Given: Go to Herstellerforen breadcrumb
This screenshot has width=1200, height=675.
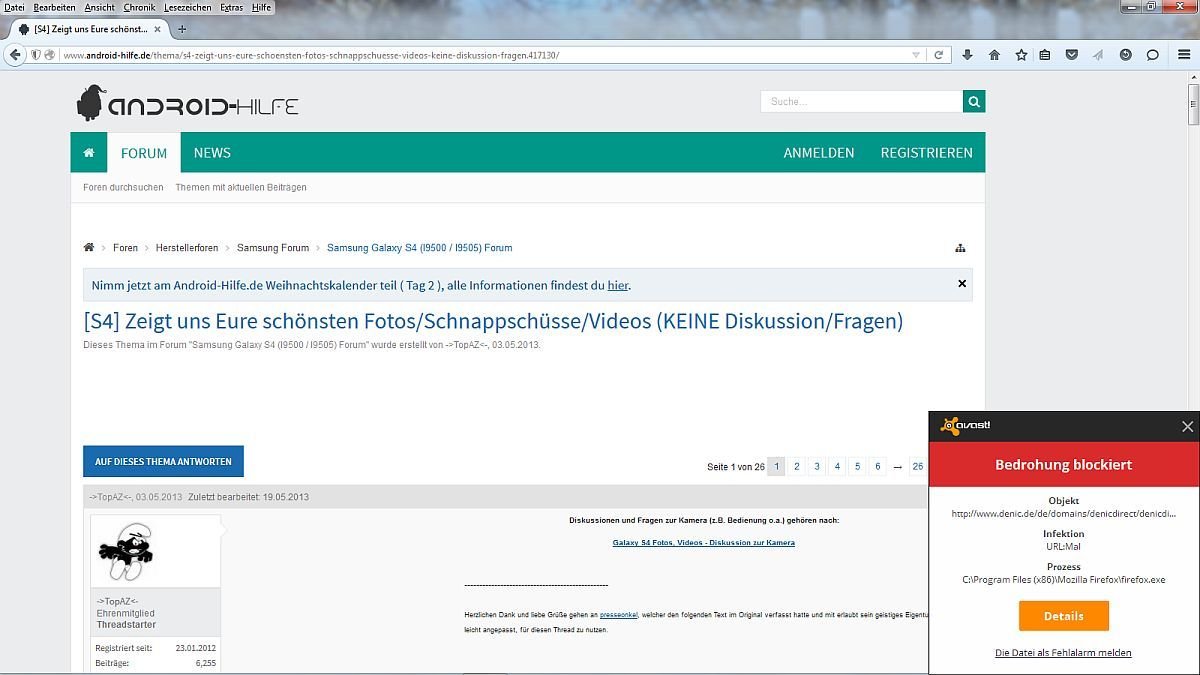Looking at the screenshot, I should click(187, 248).
